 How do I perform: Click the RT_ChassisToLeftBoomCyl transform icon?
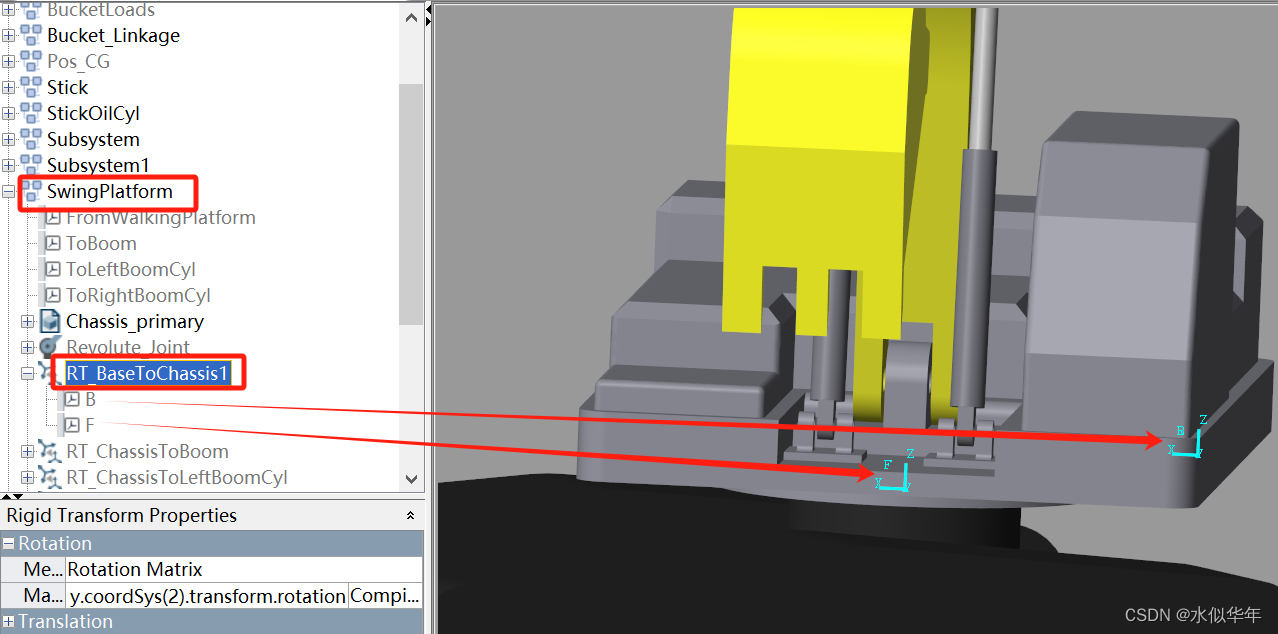[47, 477]
